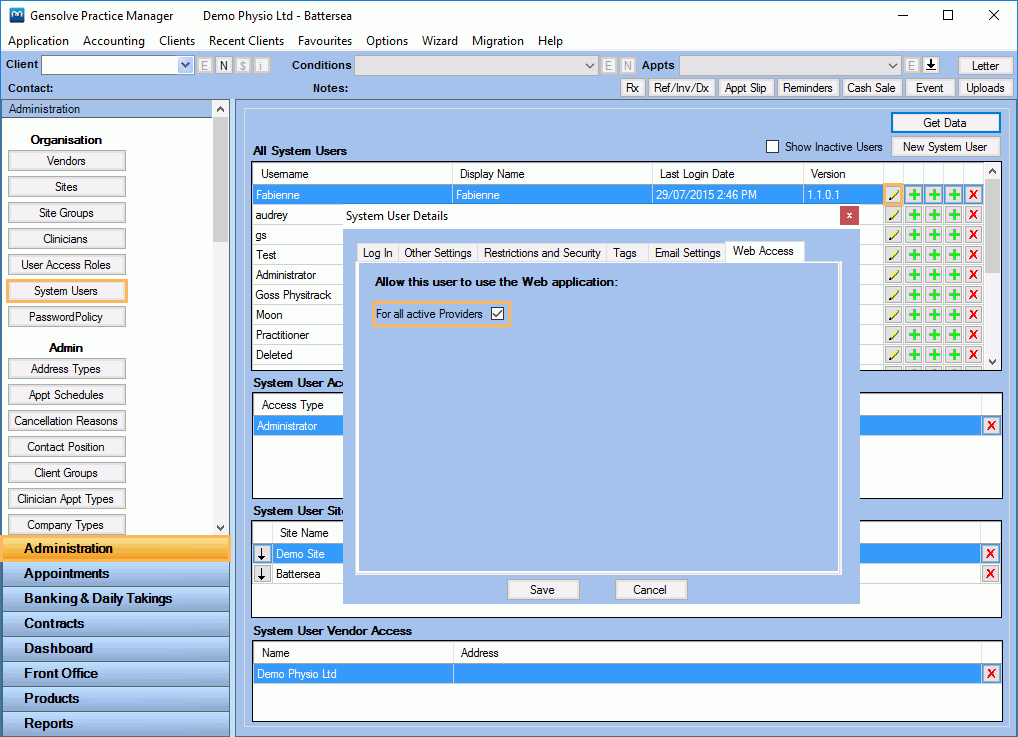Switch to the Log In tab
The width and height of the screenshot is (1018, 737).
(377, 253)
